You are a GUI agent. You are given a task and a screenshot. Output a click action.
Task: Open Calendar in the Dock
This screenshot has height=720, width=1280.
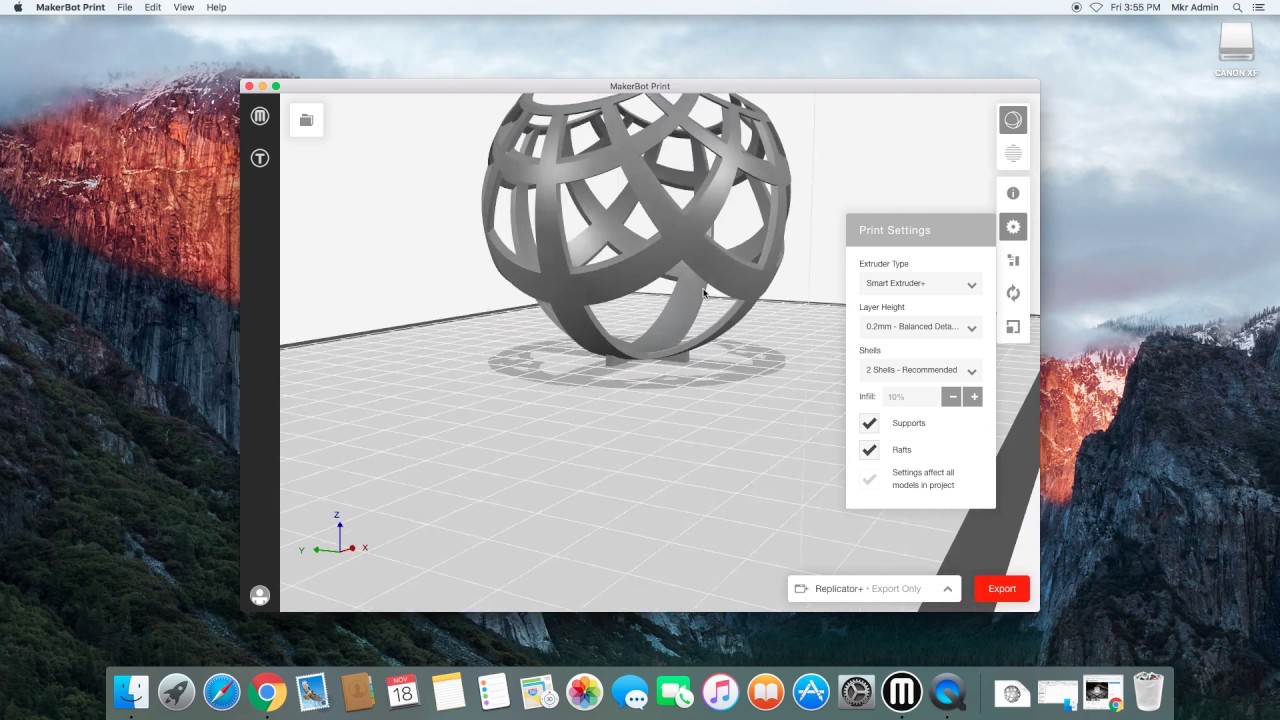[x=402, y=692]
